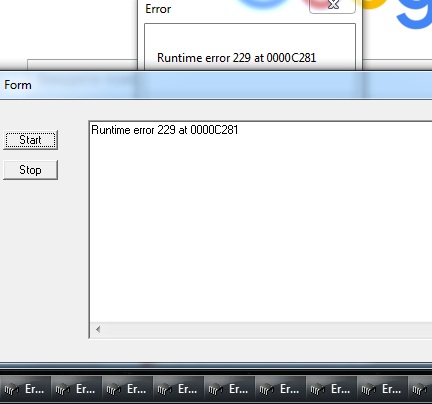Click the Error dialog title text

158,9
